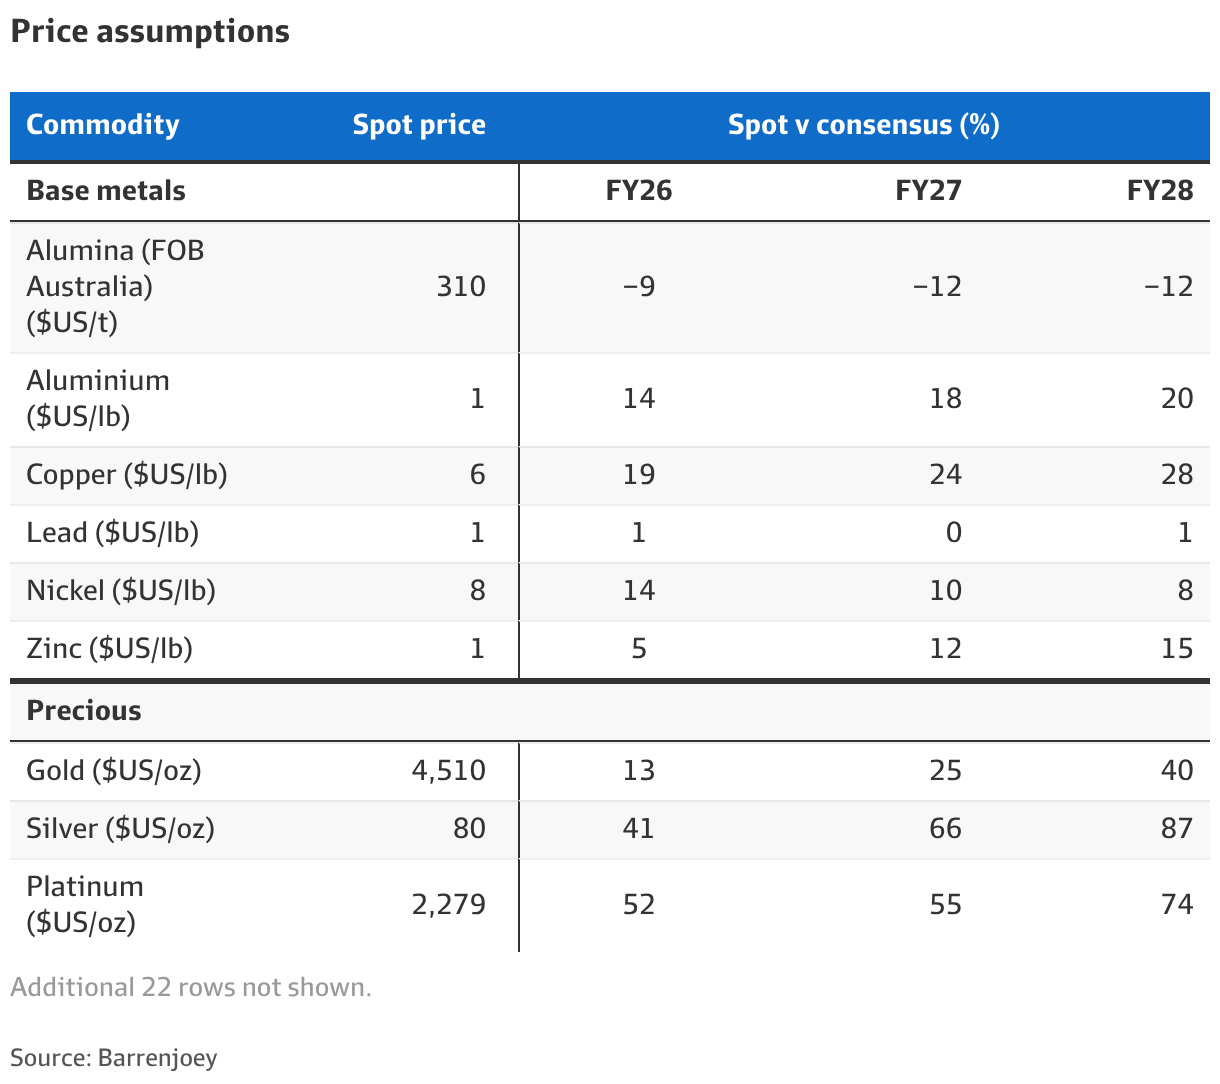Click the Commodity column header
The image size is (1220, 1084).
pos(103,125)
